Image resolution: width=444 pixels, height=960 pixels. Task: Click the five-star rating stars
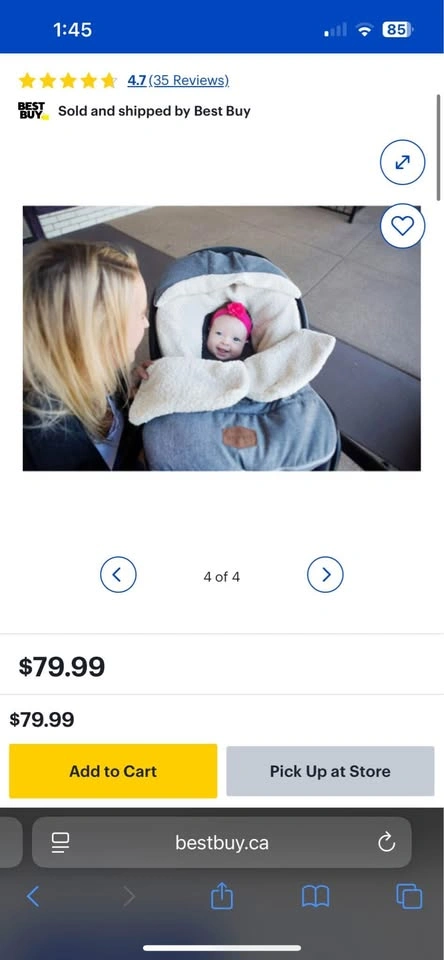[x=67, y=80]
